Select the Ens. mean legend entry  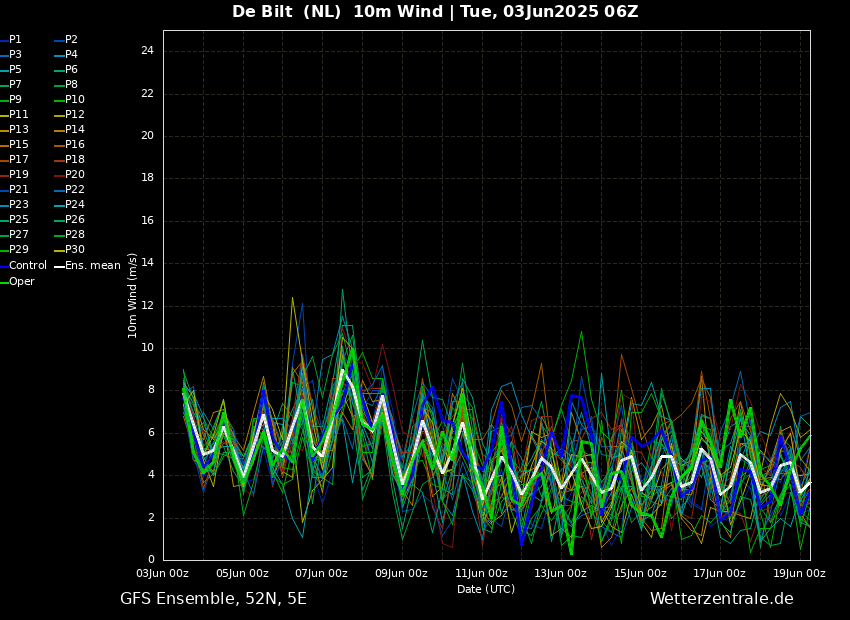[92, 266]
